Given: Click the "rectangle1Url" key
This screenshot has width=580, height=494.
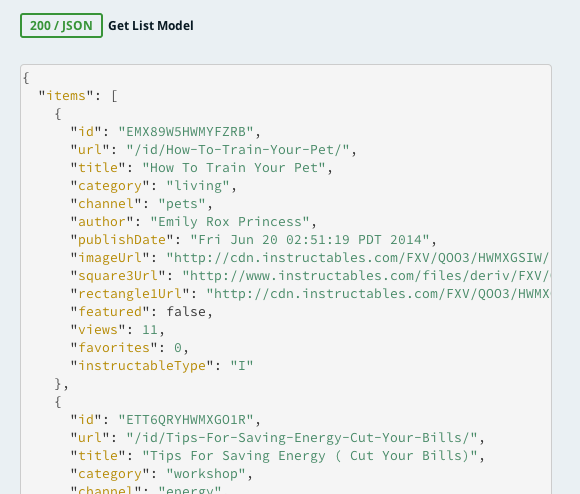Looking at the screenshot, I should (130, 294).
